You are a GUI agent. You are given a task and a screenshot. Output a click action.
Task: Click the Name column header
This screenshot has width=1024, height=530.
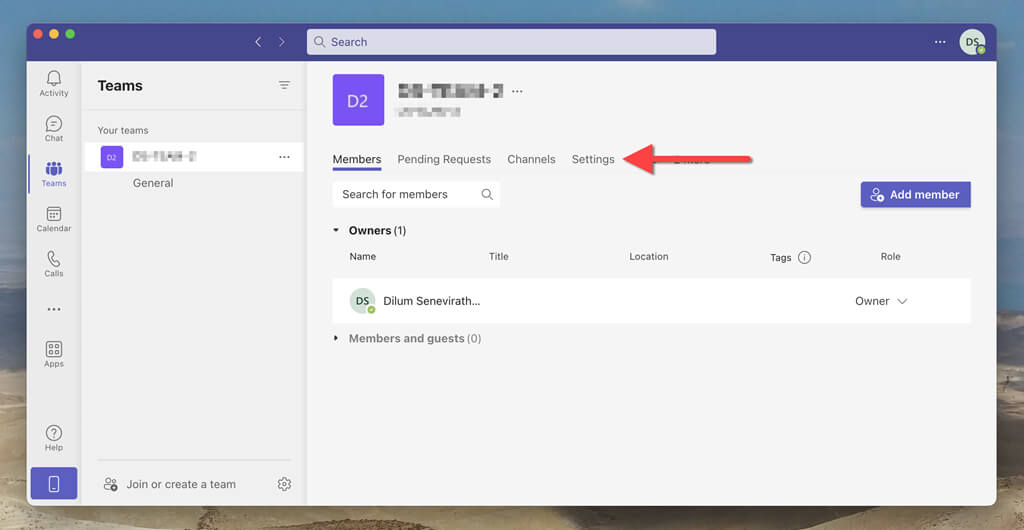(362, 257)
